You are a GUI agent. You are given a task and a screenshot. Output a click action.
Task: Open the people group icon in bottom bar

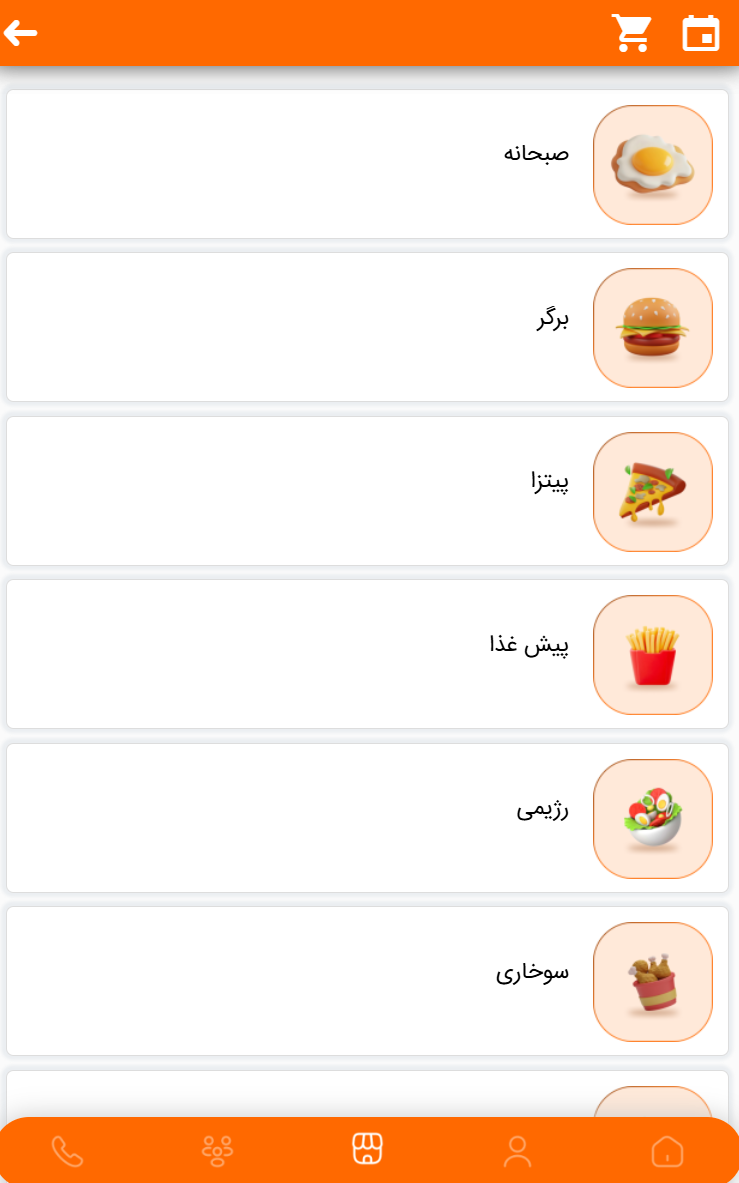[x=217, y=1151]
